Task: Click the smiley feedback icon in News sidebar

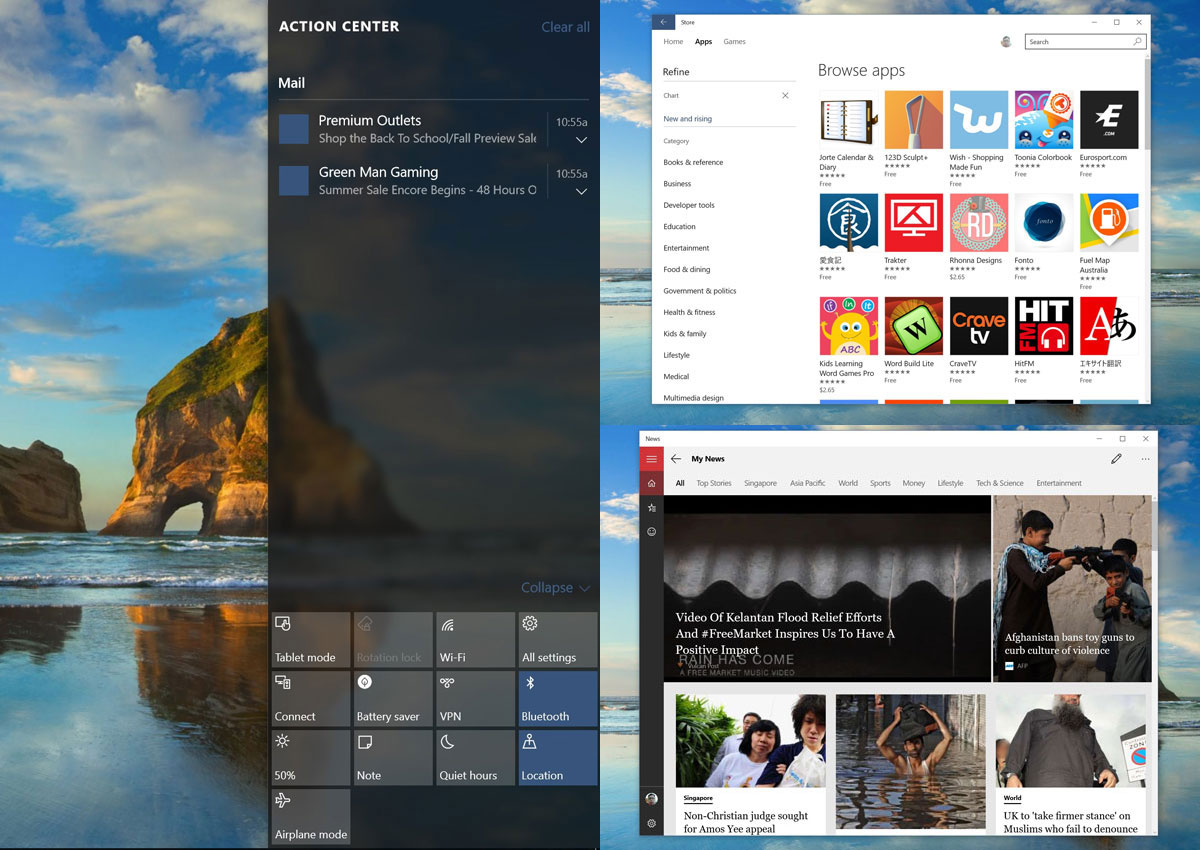Action: tap(652, 532)
